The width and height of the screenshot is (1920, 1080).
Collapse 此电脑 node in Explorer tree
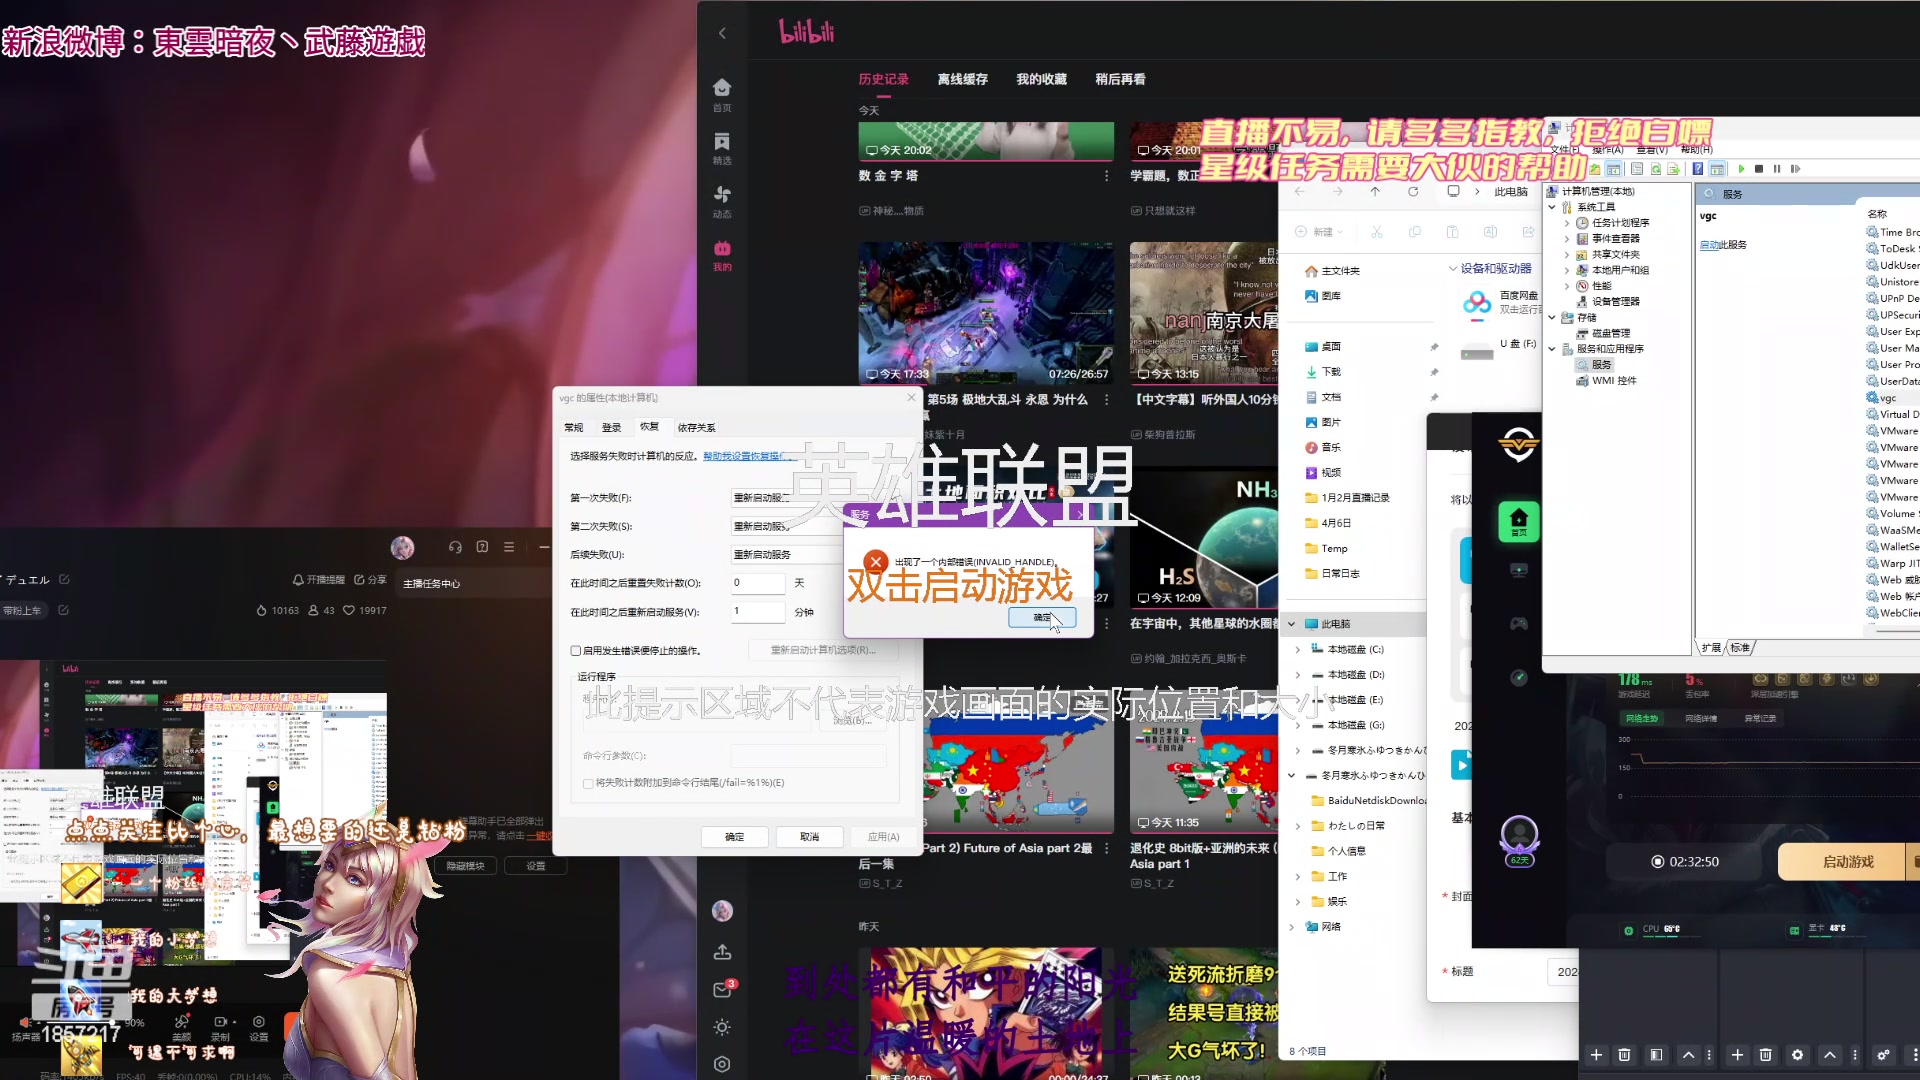[x=1291, y=624]
